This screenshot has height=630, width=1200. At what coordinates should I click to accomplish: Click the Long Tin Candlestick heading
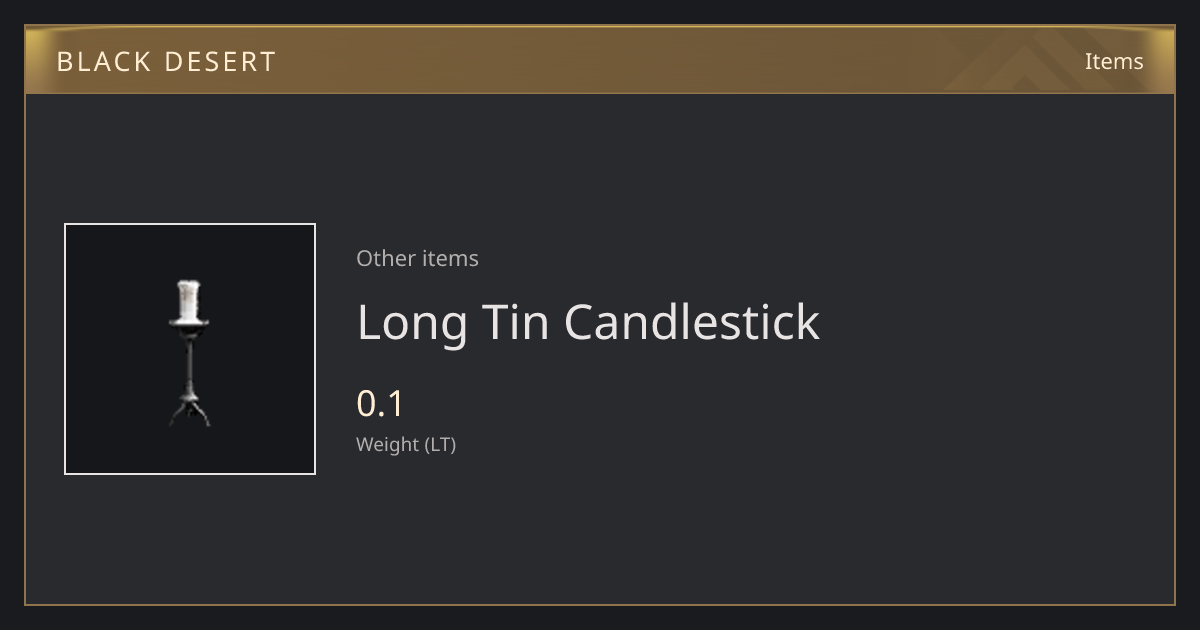pyautogui.click(x=588, y=322)
